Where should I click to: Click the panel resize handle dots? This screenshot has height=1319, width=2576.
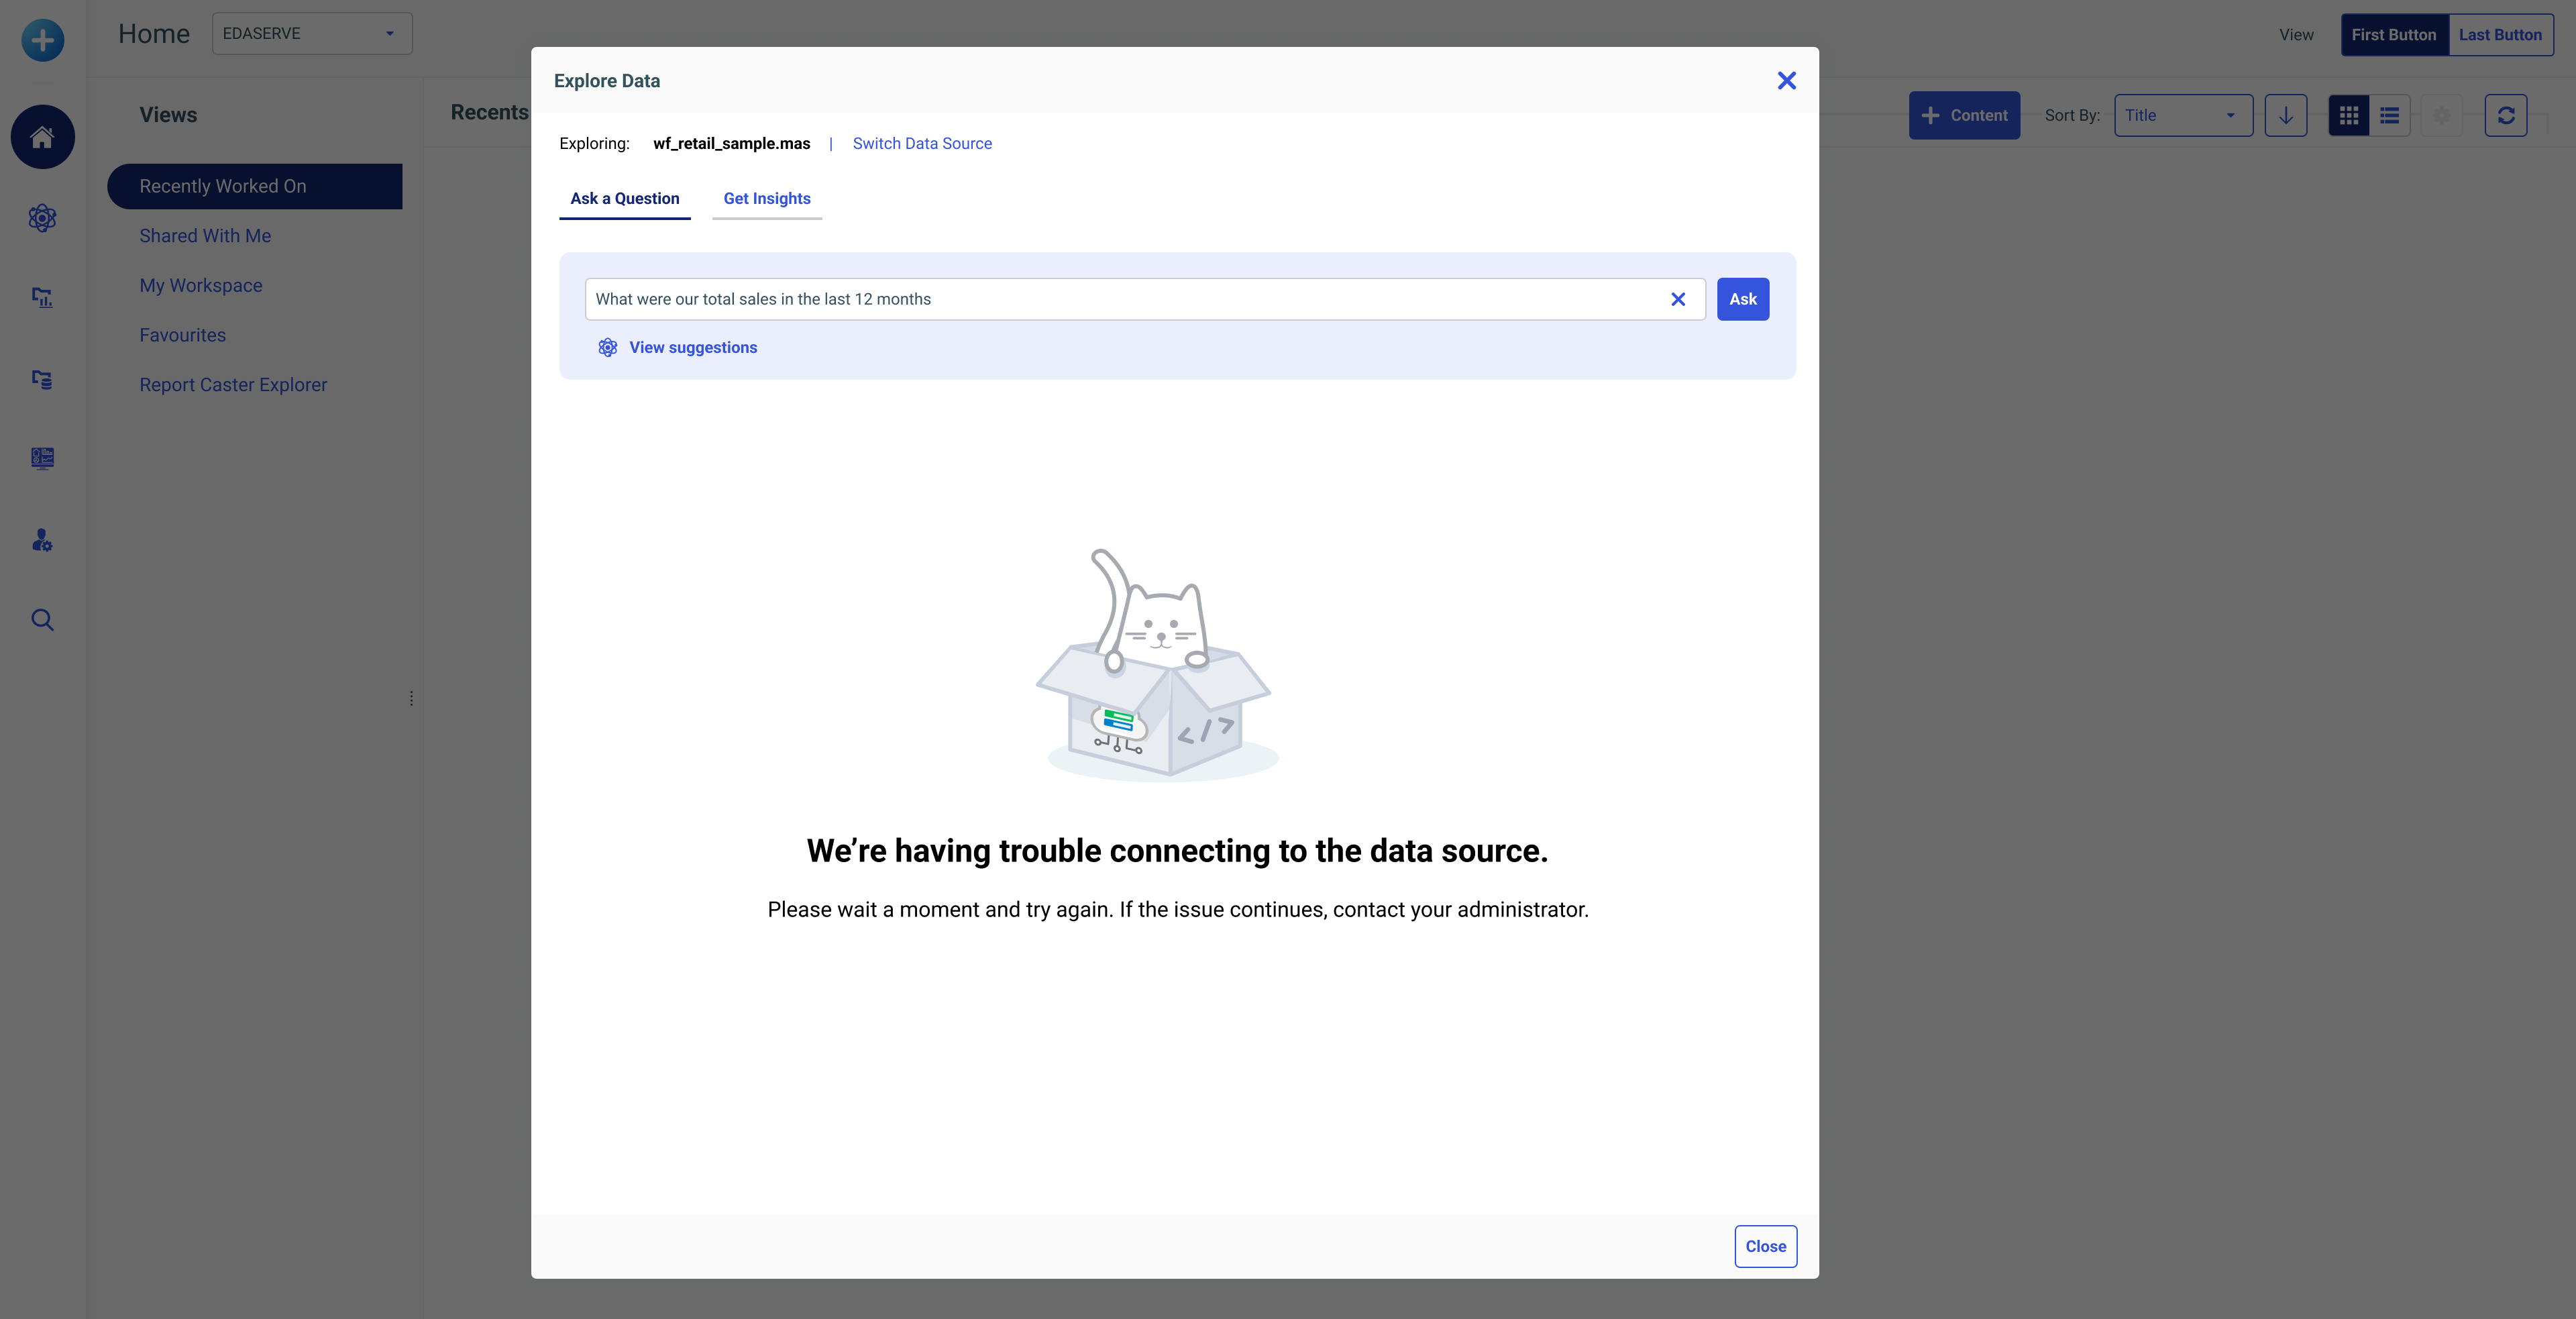[x=411, y=698]
